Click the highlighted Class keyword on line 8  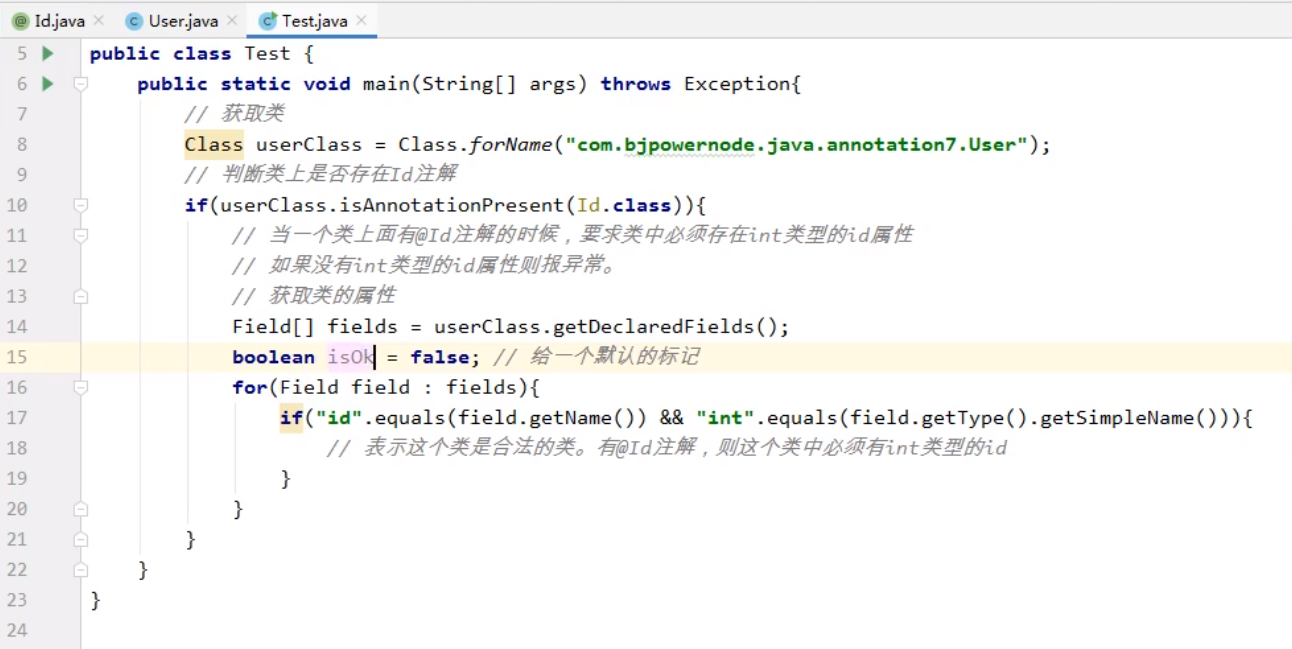pyautogui.click(x=213, y=145)
